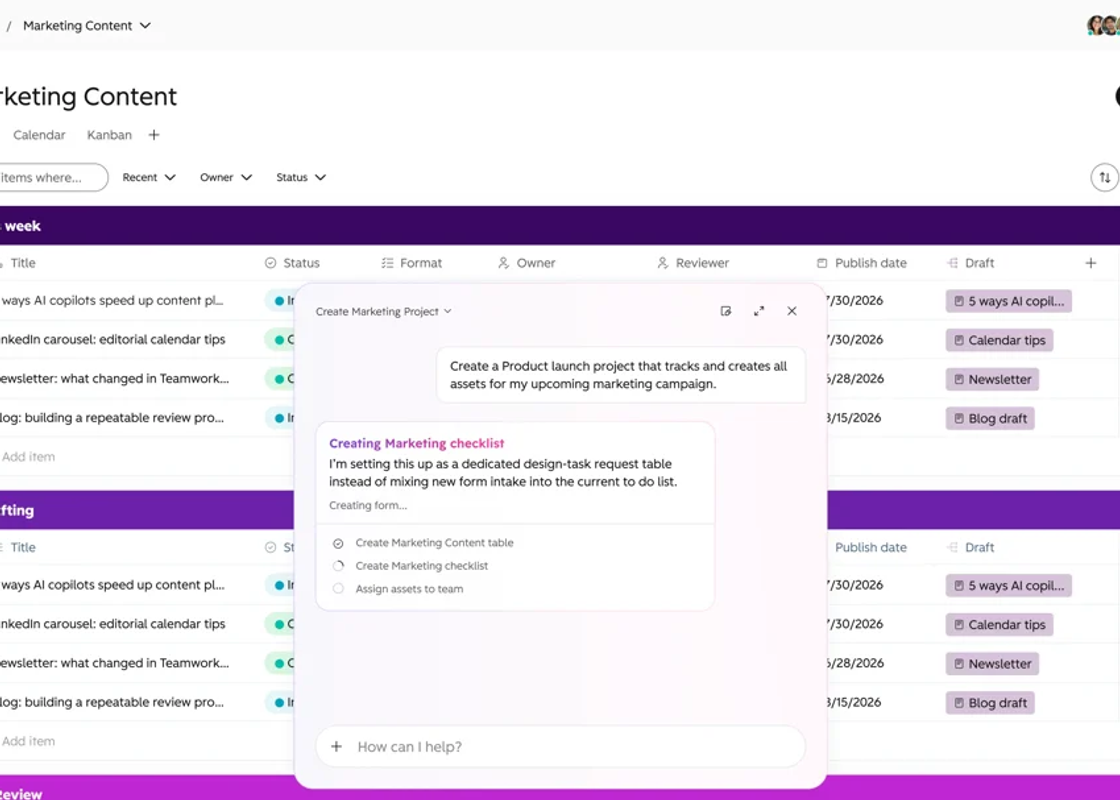Image resolution: width=1120 pixels, height=800 pixels.
Task: Add a new view with plus icon
Action: (154, 135)
